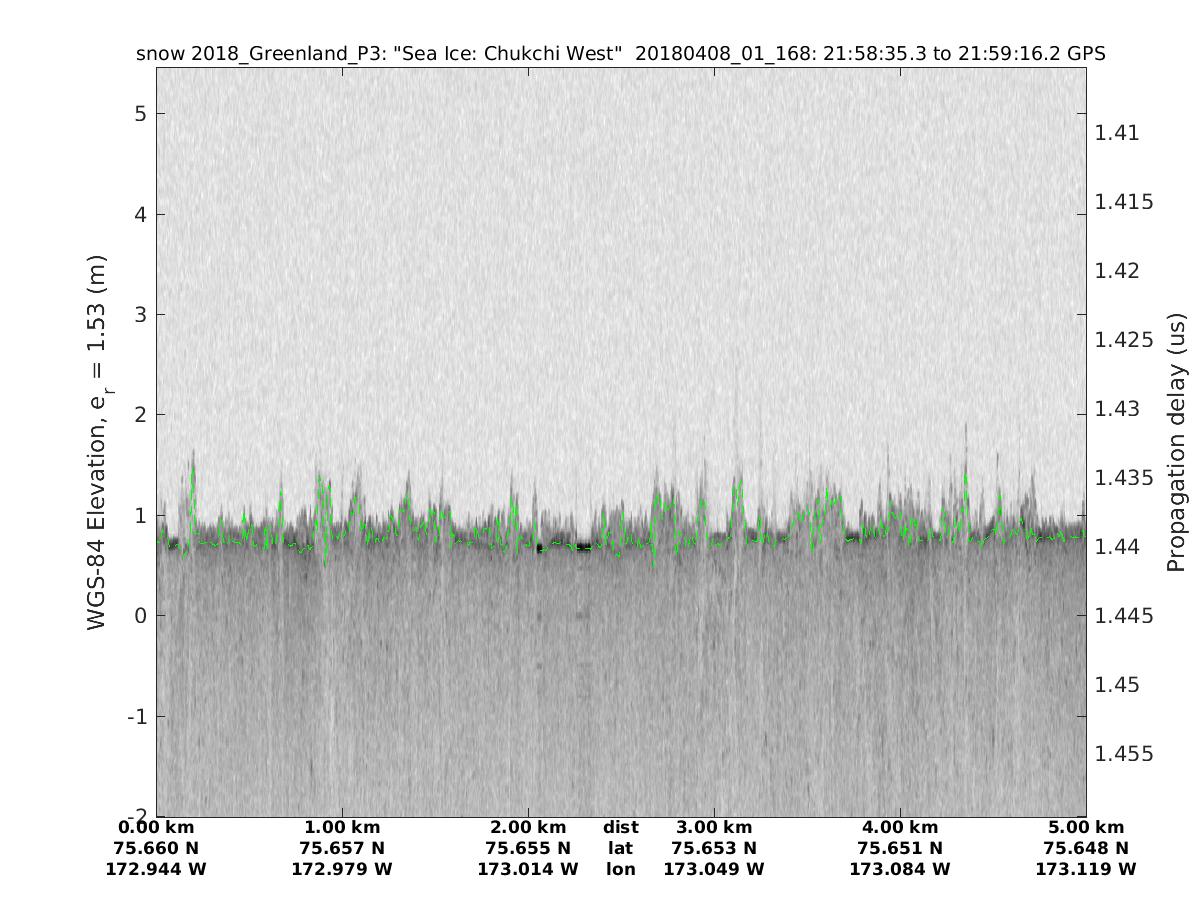Click the plot title text at top
This screenshot has height=900, width=1200.
tap(620, 54)
